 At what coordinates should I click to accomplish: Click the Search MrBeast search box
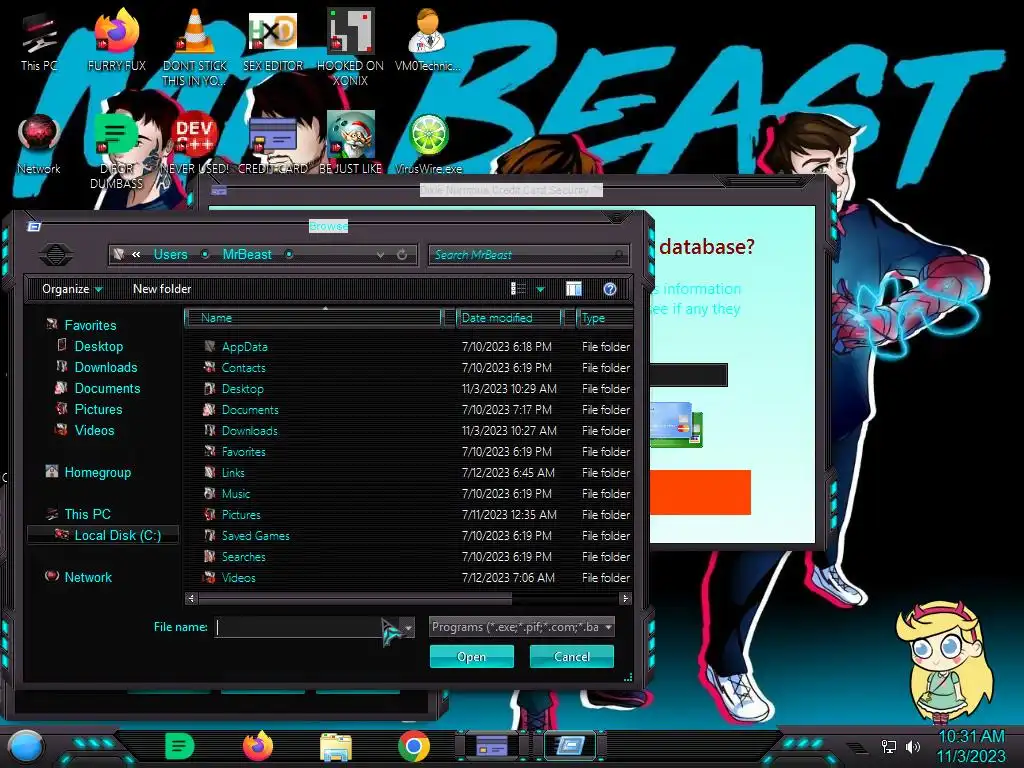point(529,255)
